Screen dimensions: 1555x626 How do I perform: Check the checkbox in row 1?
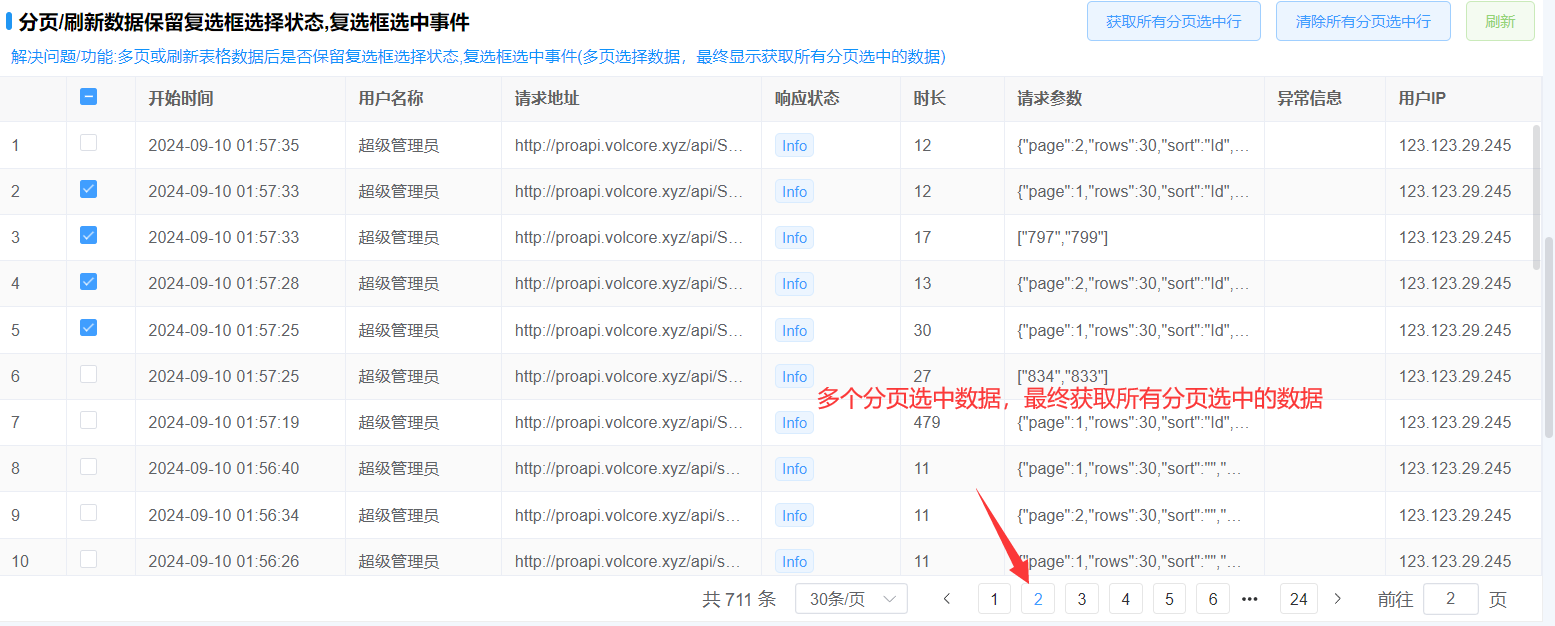tap(88, 143)
